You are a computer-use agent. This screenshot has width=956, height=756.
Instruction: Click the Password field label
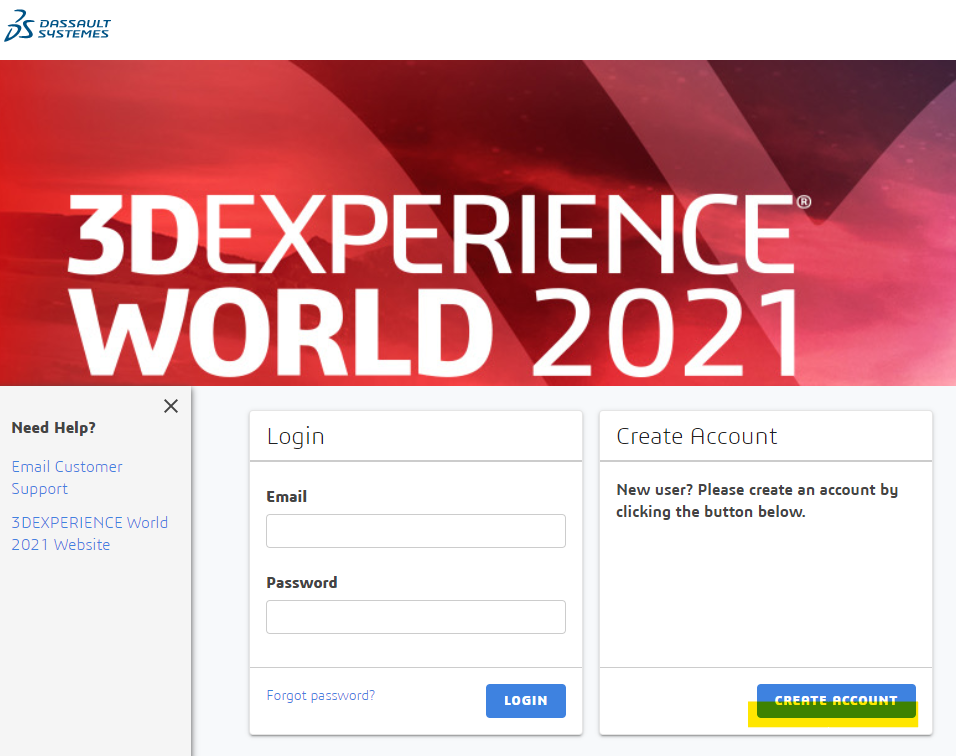tap(301, 583)
